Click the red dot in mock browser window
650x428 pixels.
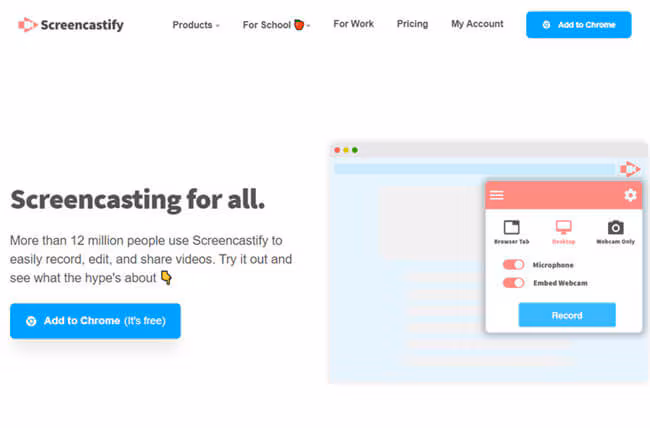click(x=337, y=150)
